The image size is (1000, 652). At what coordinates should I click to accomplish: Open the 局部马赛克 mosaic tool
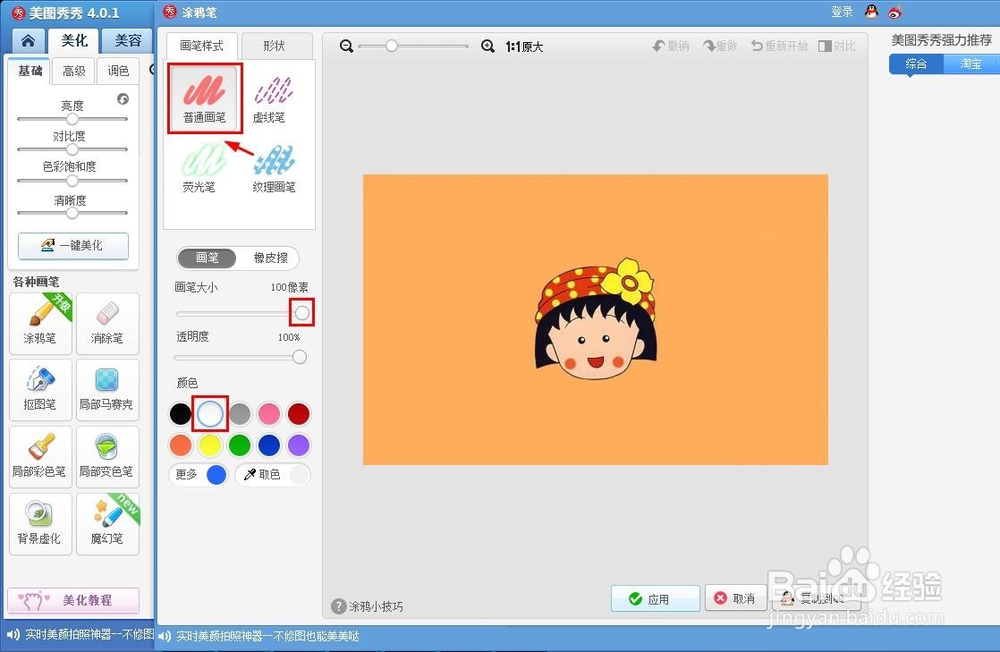(107, 390)
